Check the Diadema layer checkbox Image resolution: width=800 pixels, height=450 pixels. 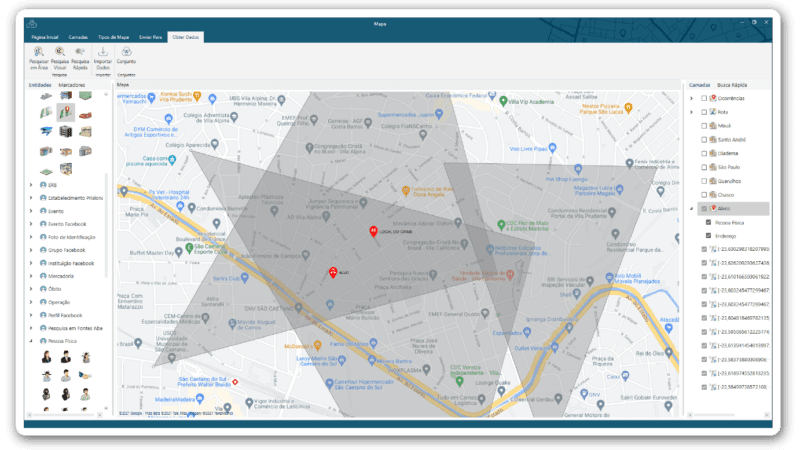tap(704, 153)
